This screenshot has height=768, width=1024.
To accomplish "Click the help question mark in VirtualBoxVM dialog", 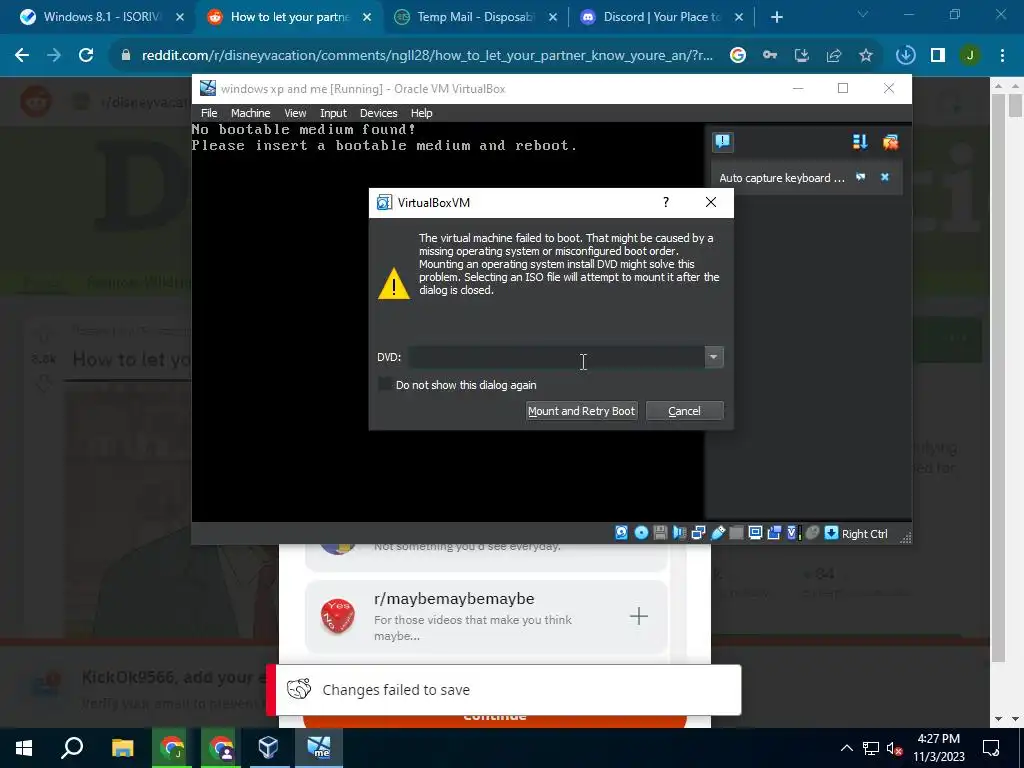I will point(665,202).
